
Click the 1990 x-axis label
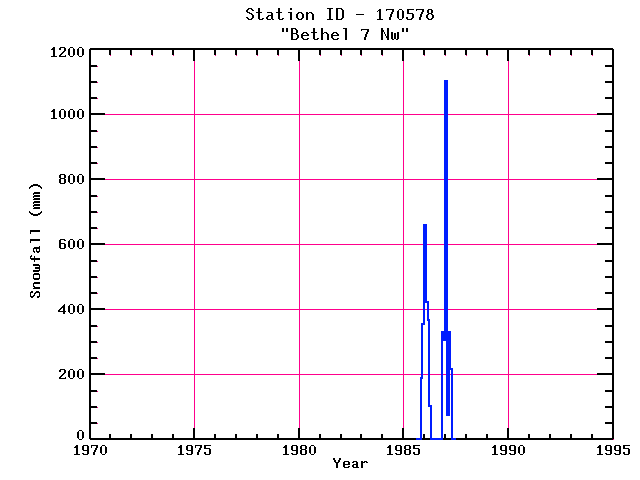click(508, 450)
